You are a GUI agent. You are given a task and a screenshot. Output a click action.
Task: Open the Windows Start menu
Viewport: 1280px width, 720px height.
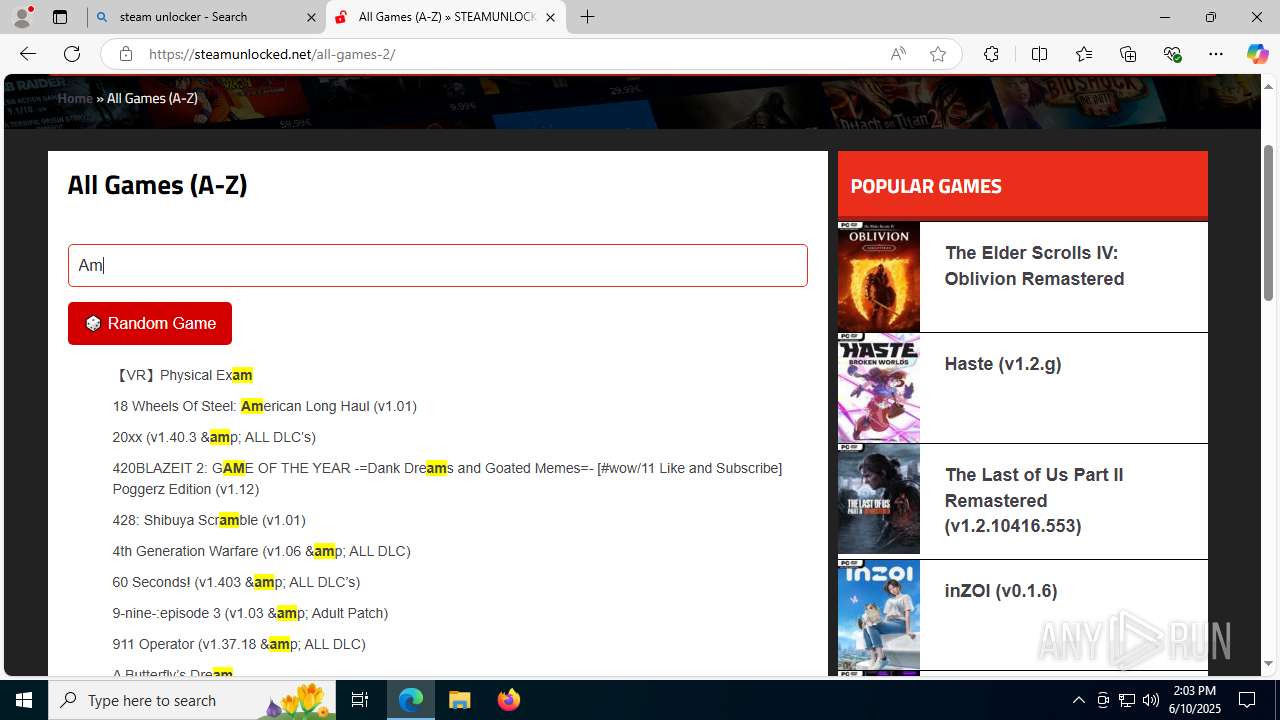coord(24,700)
